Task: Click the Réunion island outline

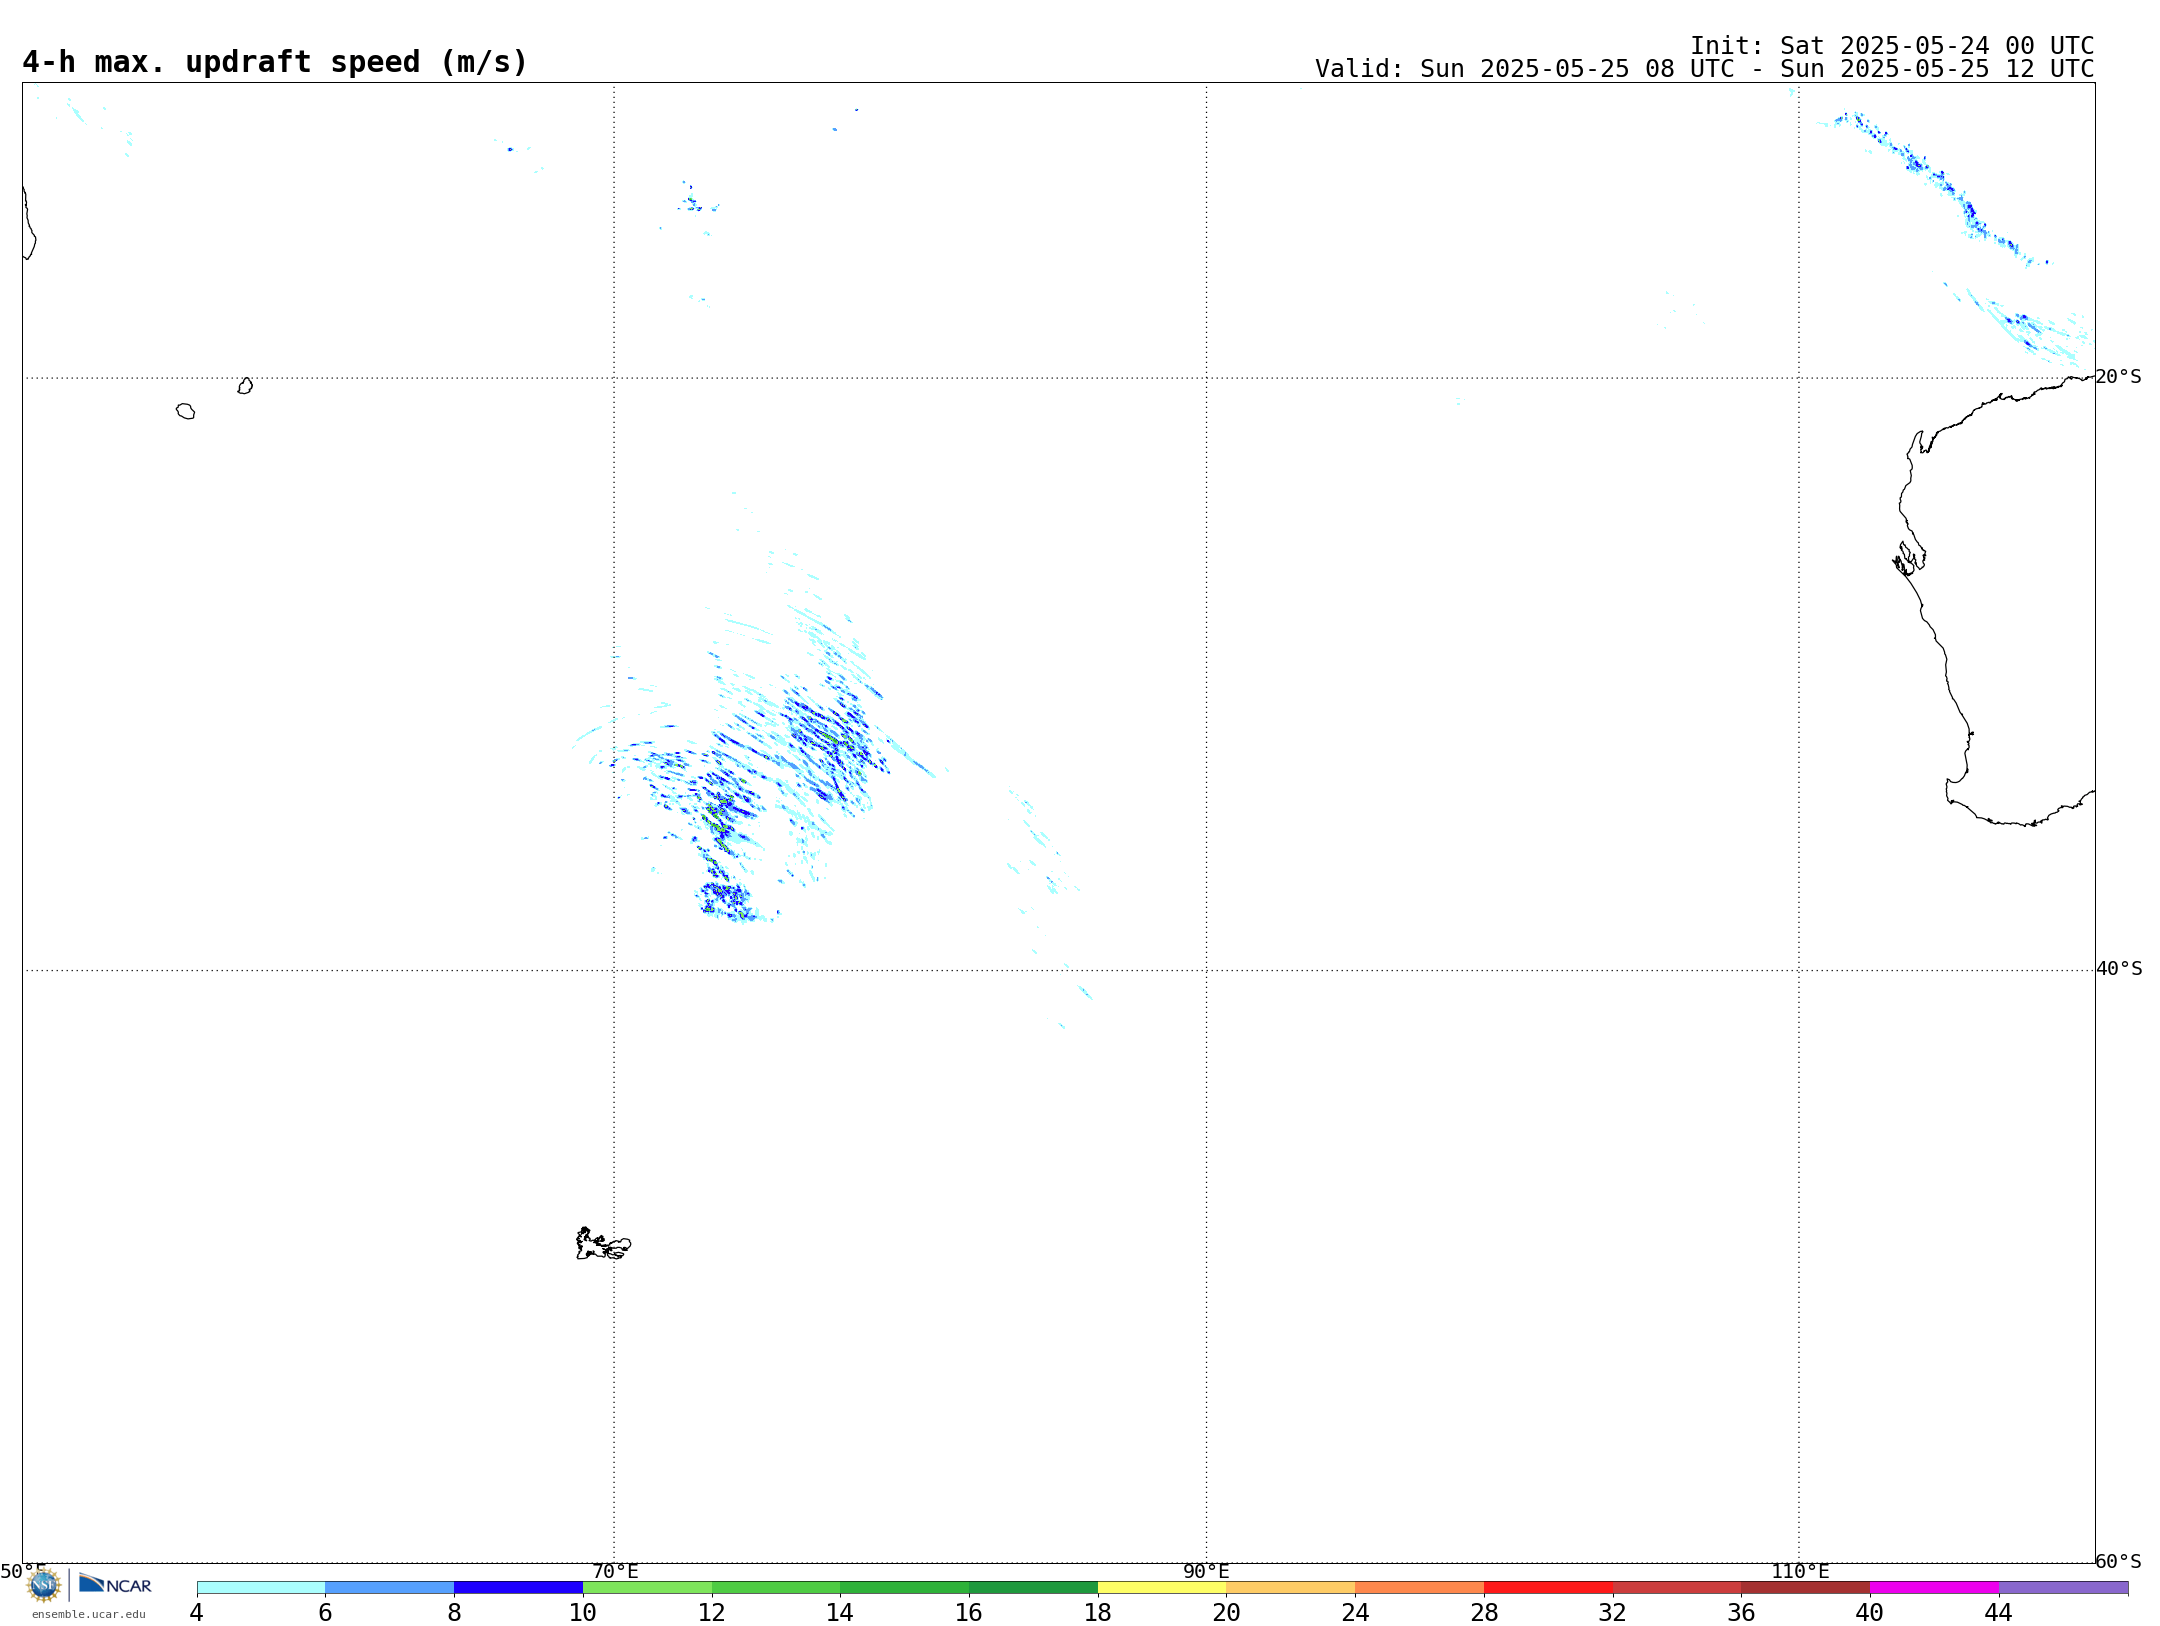Action: [185, 411]
